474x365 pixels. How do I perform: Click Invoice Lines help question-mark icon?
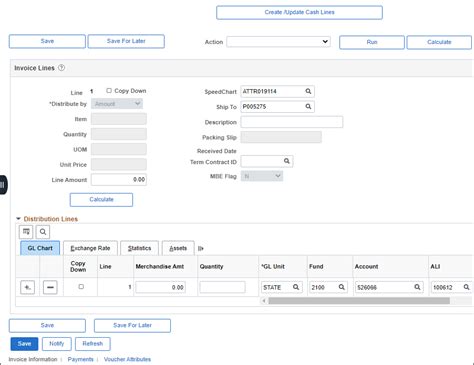pos(61,68)
